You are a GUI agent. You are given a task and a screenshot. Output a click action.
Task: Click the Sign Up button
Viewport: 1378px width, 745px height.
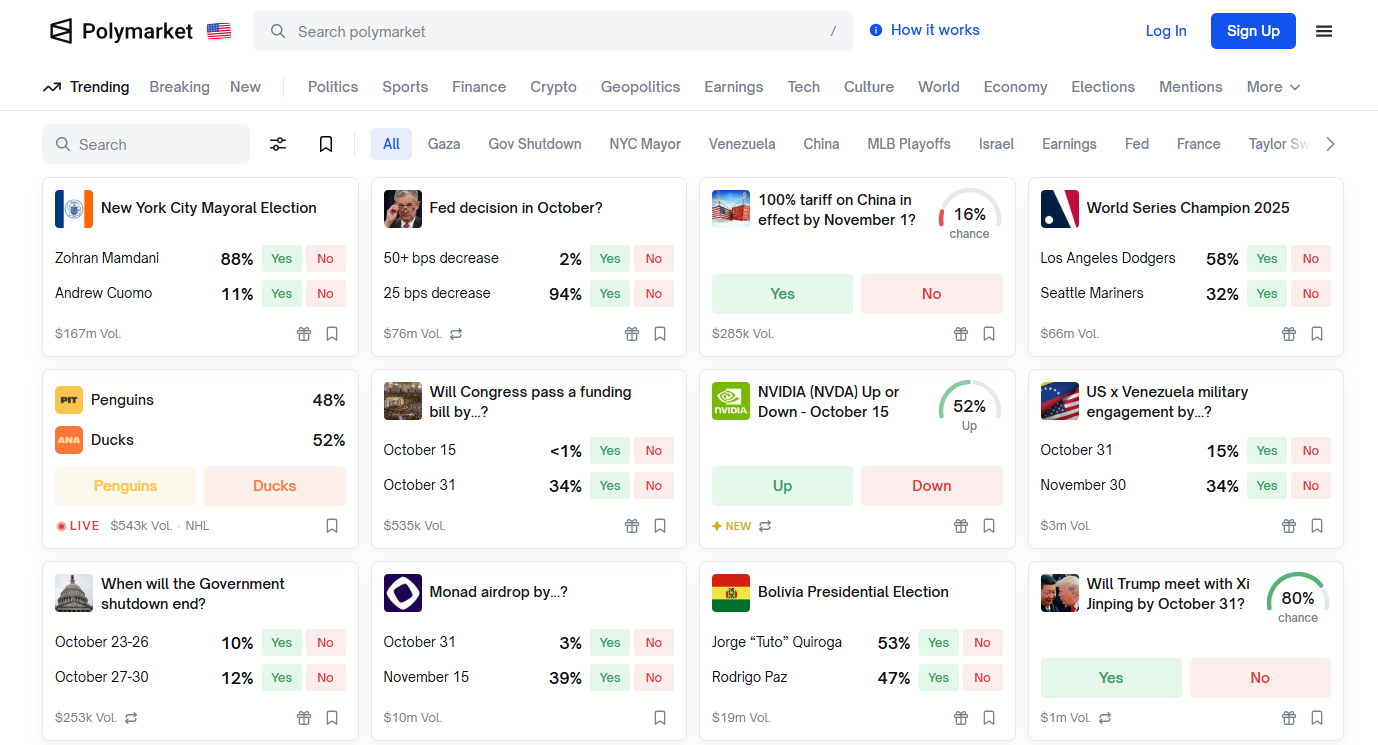click(x=1252, y=31)
